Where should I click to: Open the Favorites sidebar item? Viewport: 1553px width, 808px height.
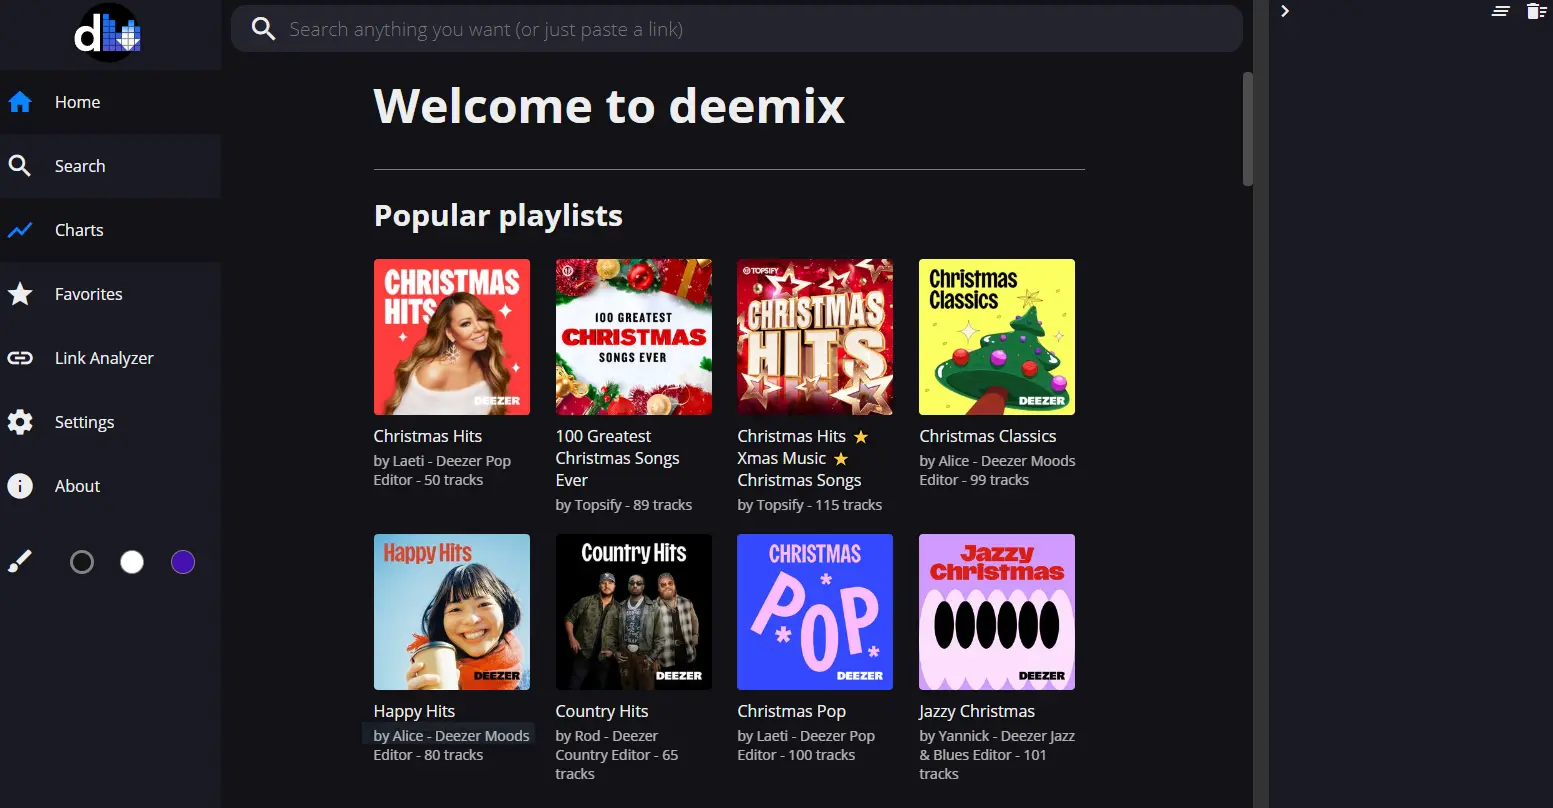pyautogui.click(x=88, y=294)
